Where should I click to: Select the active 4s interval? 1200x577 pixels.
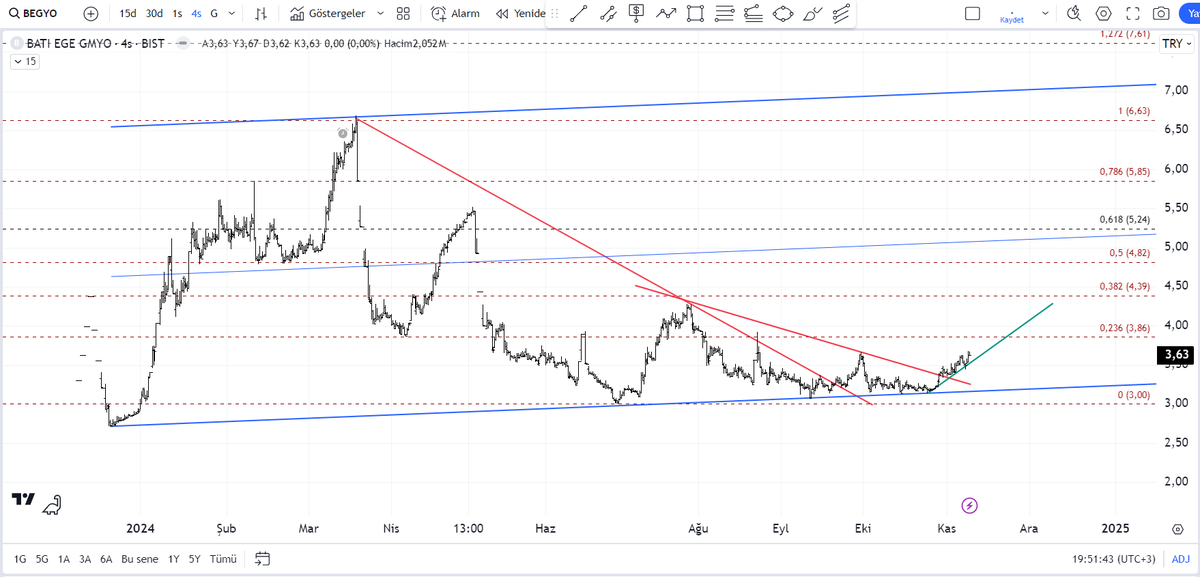[x=196, y=14]
